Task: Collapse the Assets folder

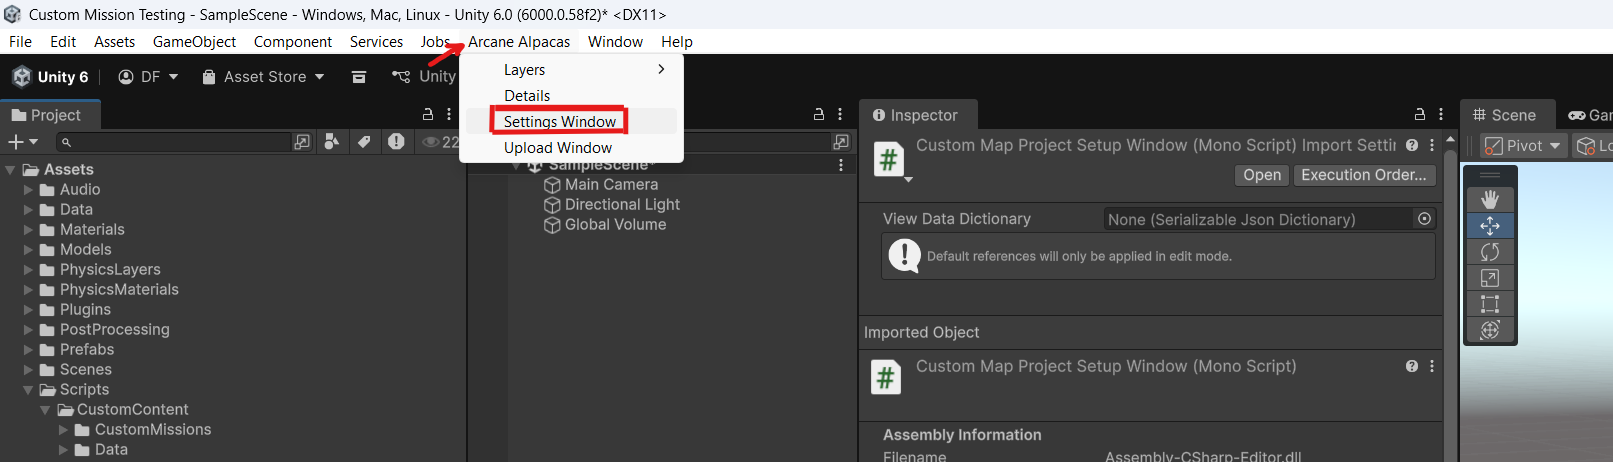Action: click(x=10, y=170)
